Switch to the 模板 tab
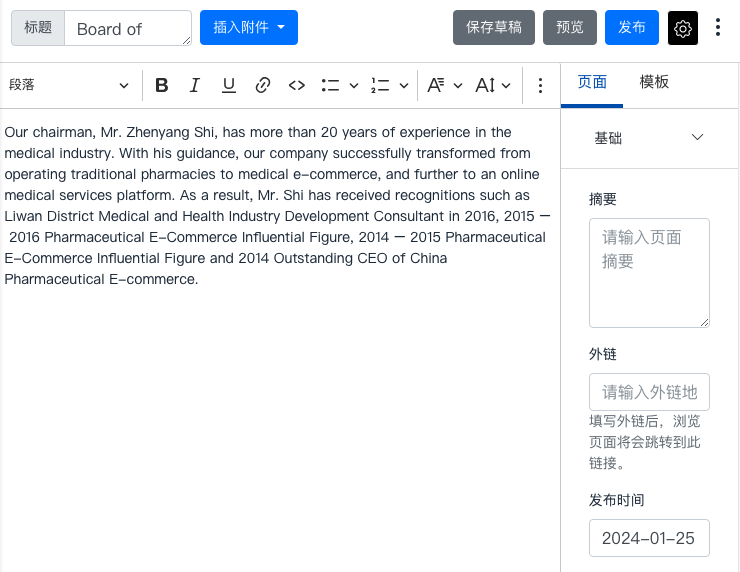740x572 pixels. click(654, 82)
